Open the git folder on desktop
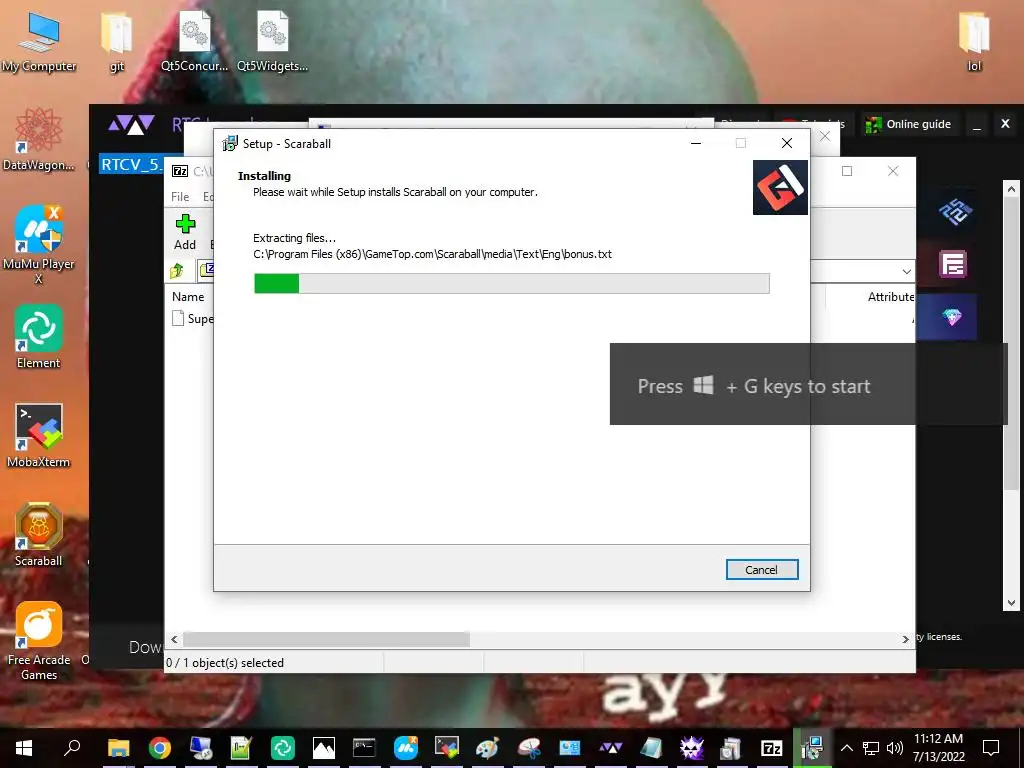Viewport: 1024px width, 768px height. [x=116, y=42]
